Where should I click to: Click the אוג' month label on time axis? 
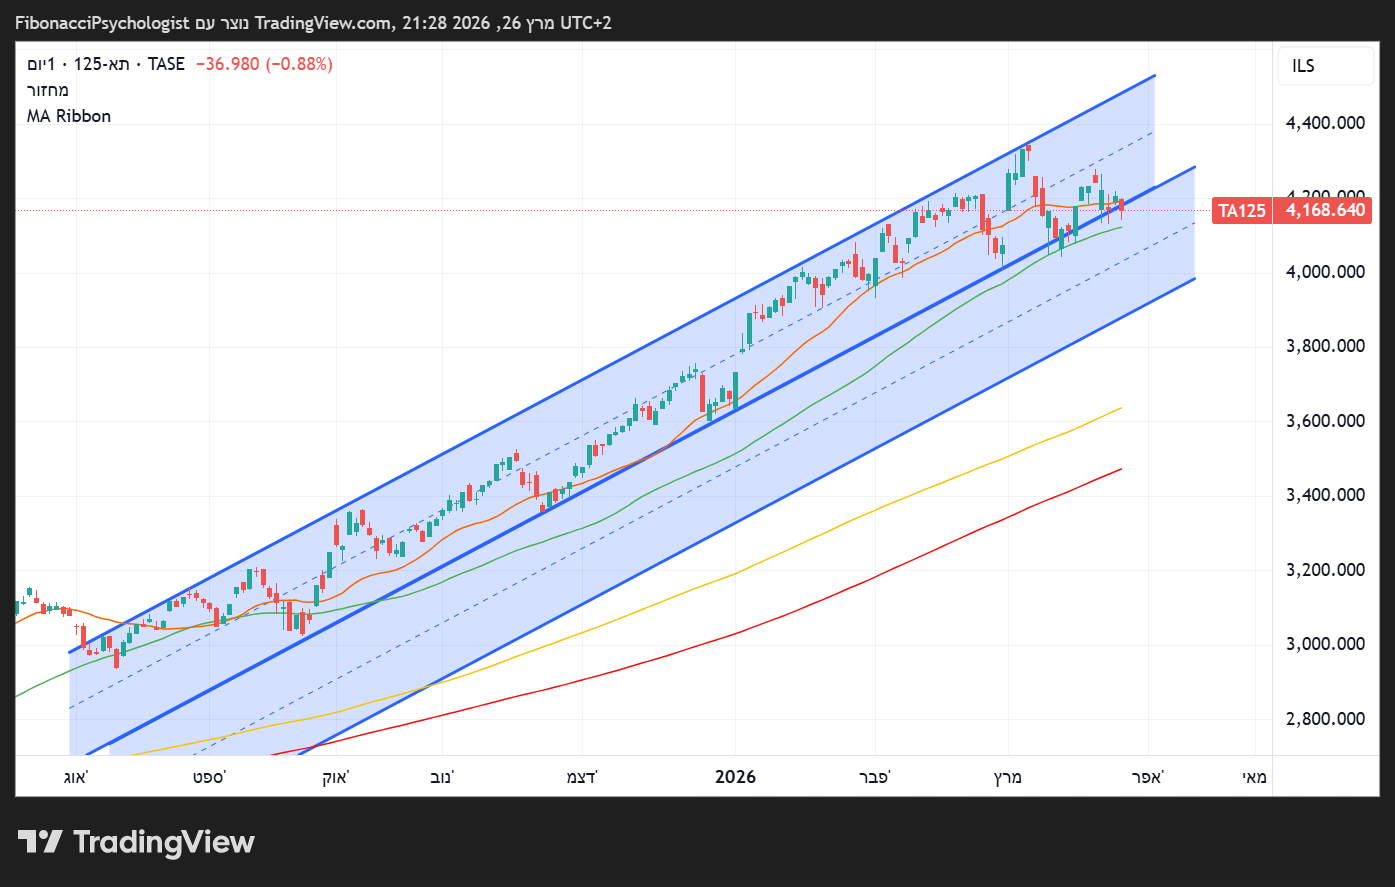[x=76, y=777]
